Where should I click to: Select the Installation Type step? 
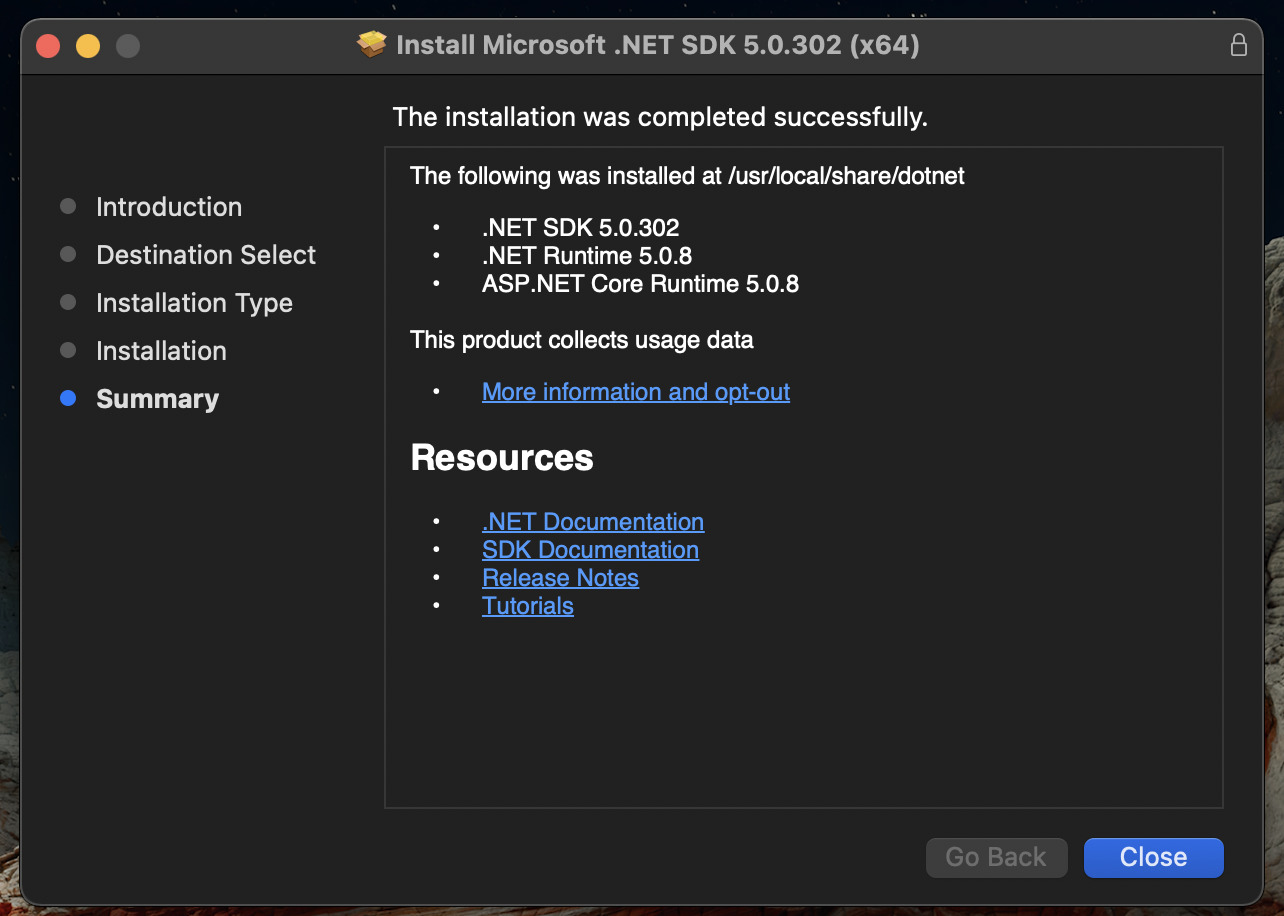[x=194, y=303]
